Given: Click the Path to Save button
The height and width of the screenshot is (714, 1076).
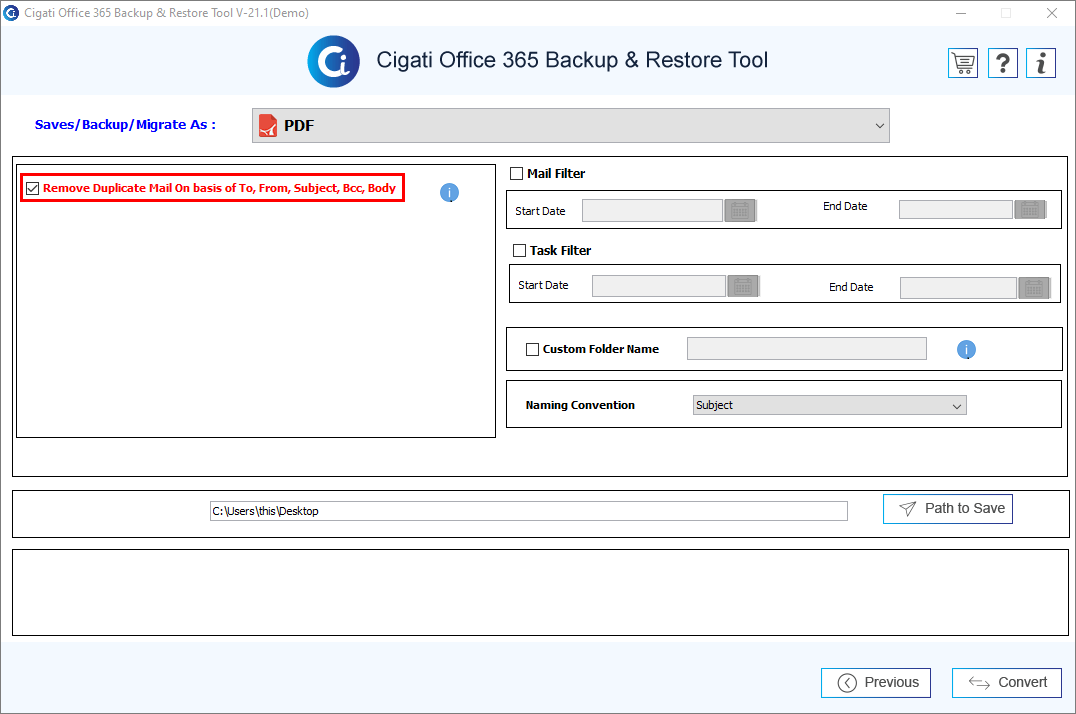Looking at the screenshot, I should [x=948, y=509].
